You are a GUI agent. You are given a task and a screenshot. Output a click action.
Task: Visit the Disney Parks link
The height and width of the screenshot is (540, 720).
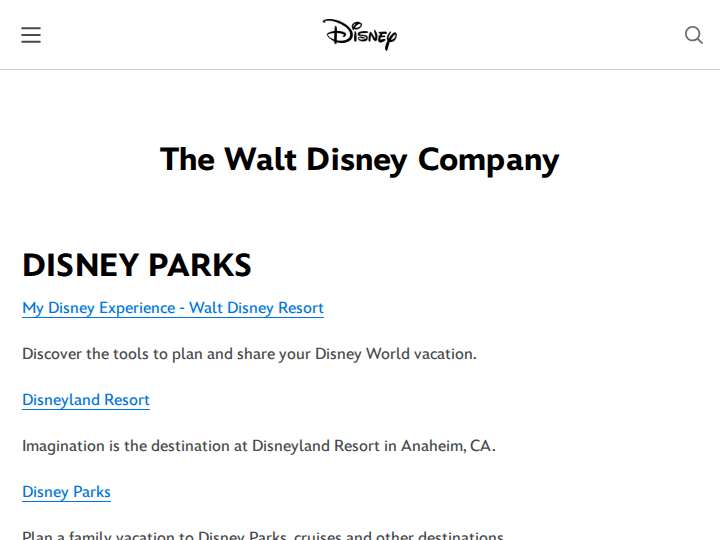tap(67, 492)
